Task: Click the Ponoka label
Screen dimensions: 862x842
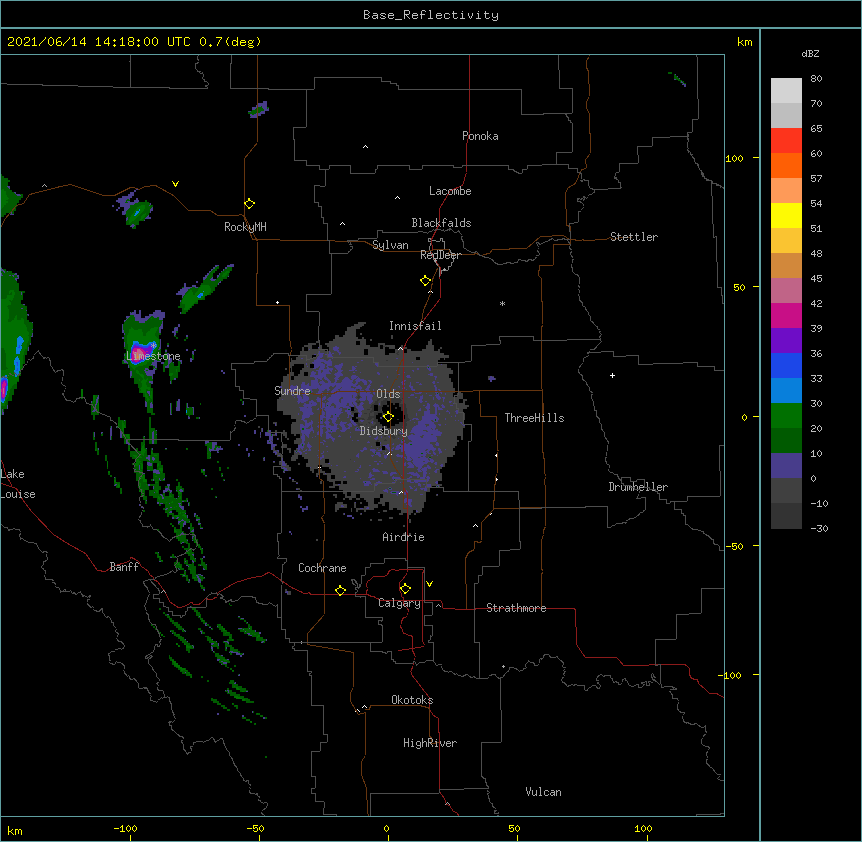Action: [480, 136]
